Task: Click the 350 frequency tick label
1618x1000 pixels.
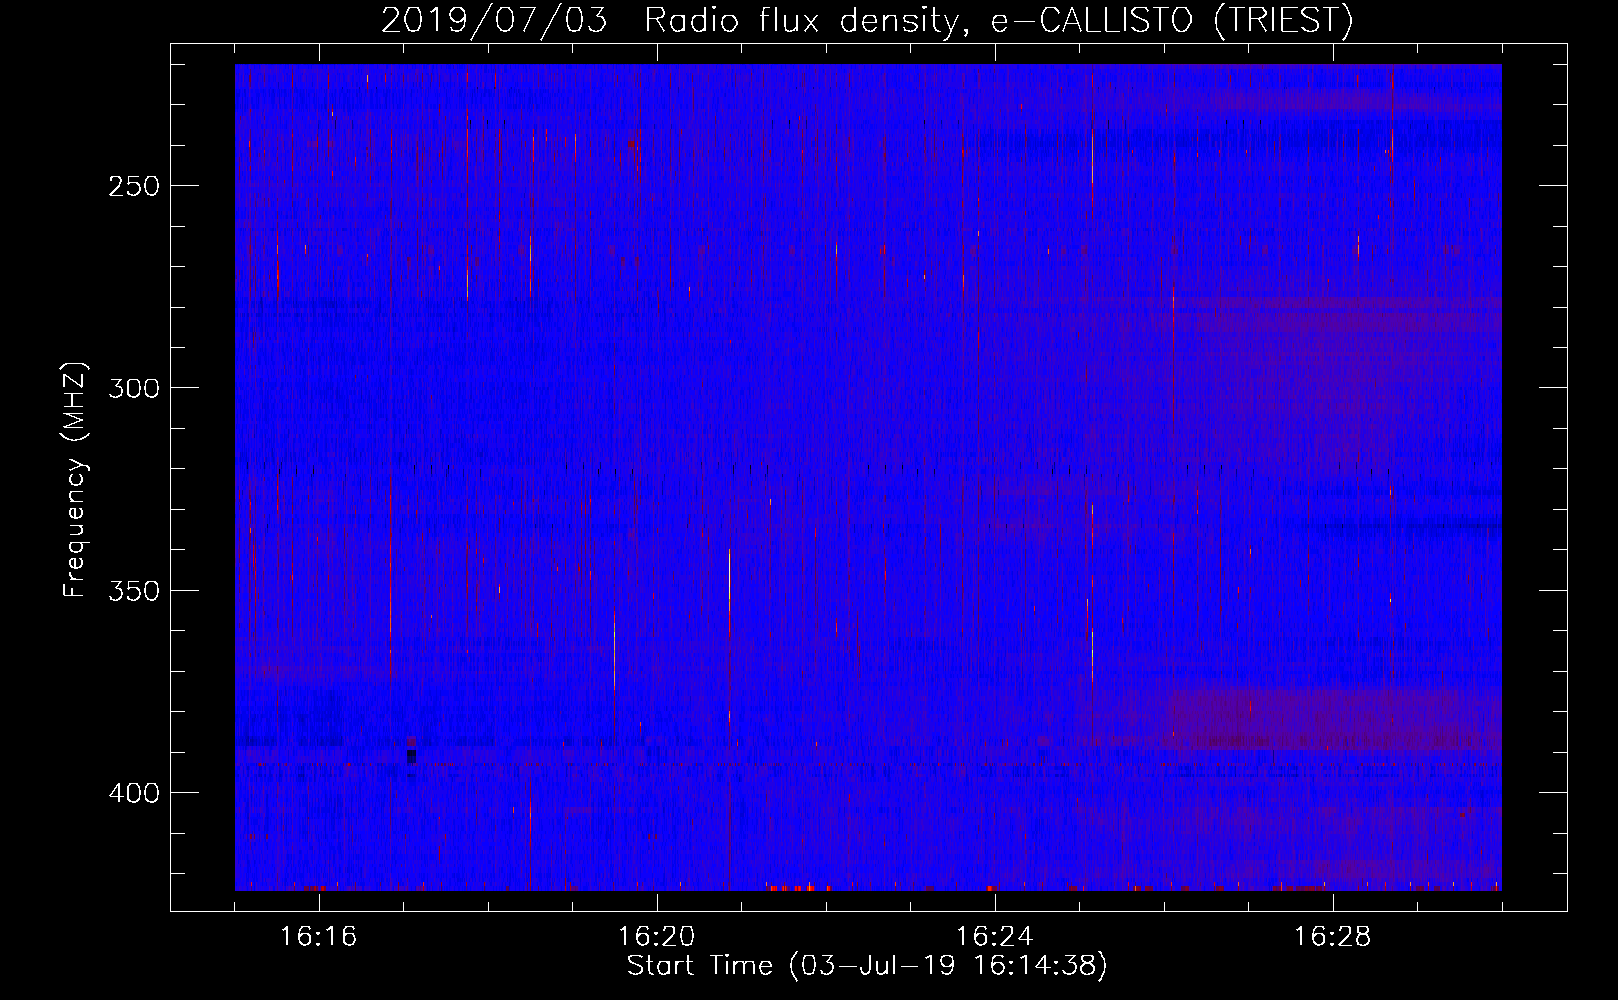Action: (134, 591)
